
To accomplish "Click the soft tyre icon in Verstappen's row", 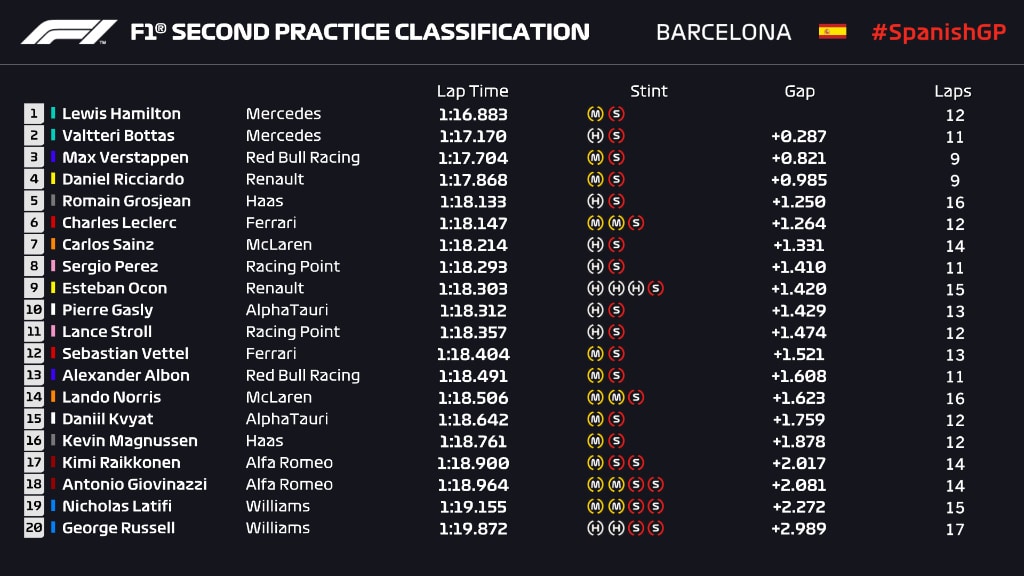I will 616,158.
